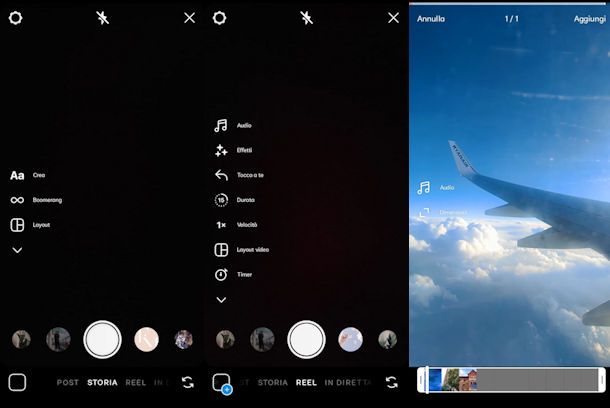Switch to REEL mode in left screen
This screenshot has height=408, width=610.
[135, 383]
